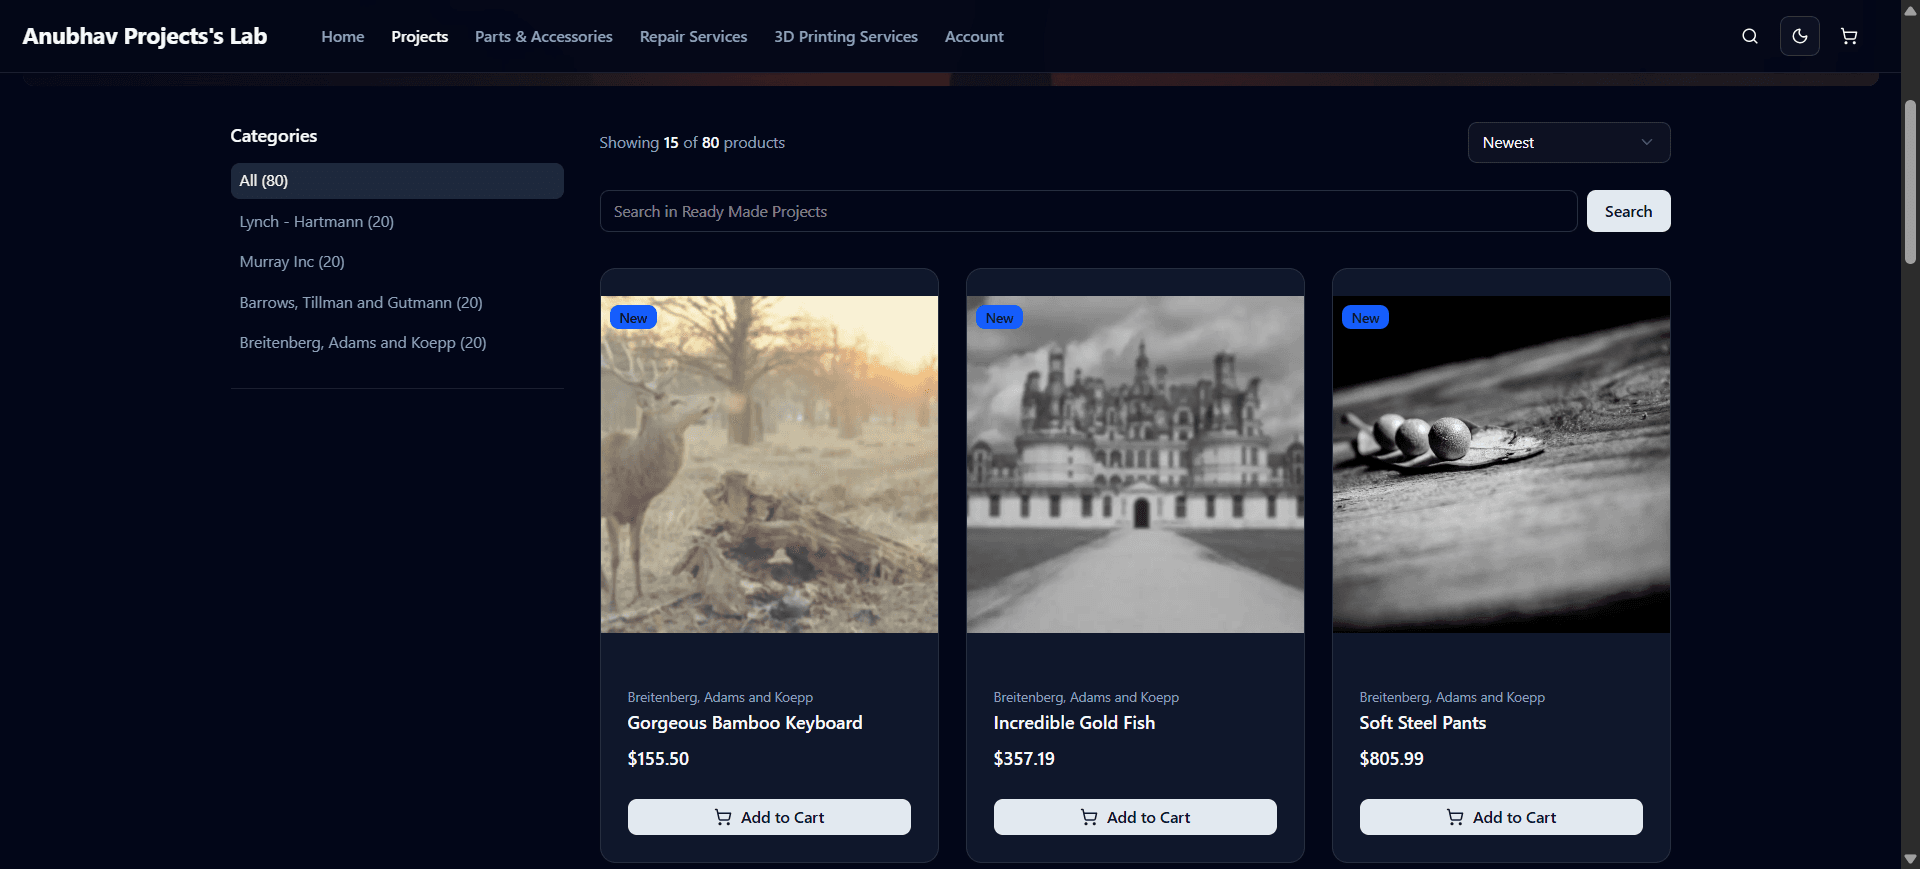Open the search magnifier icon in header
Viewport: 1920px width, 869px height.
(x=1749, y=36)
